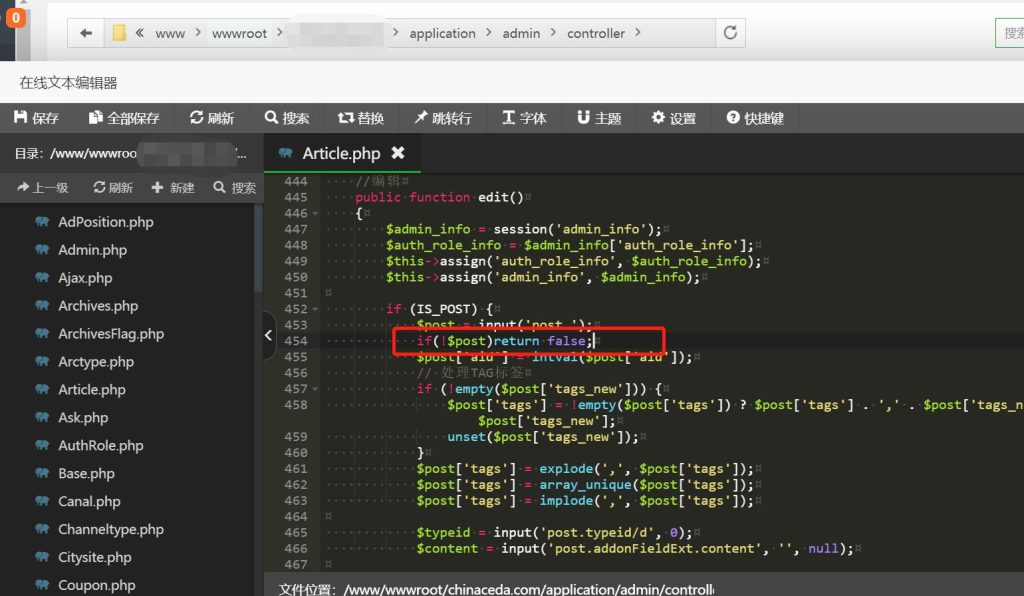Click the PHP icon beside Base.php
This screenshot has height=596, width=1024.
[x=42, y=473]
